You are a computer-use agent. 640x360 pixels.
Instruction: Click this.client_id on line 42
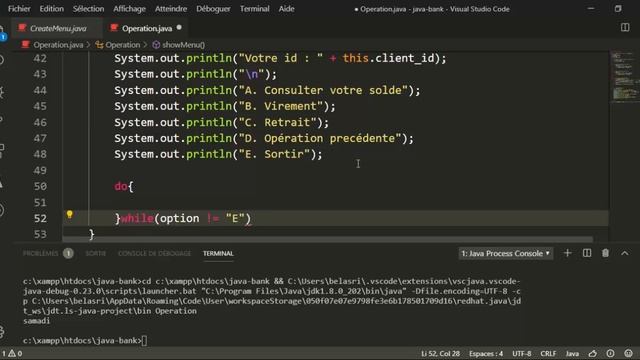(x=388, y=58)
